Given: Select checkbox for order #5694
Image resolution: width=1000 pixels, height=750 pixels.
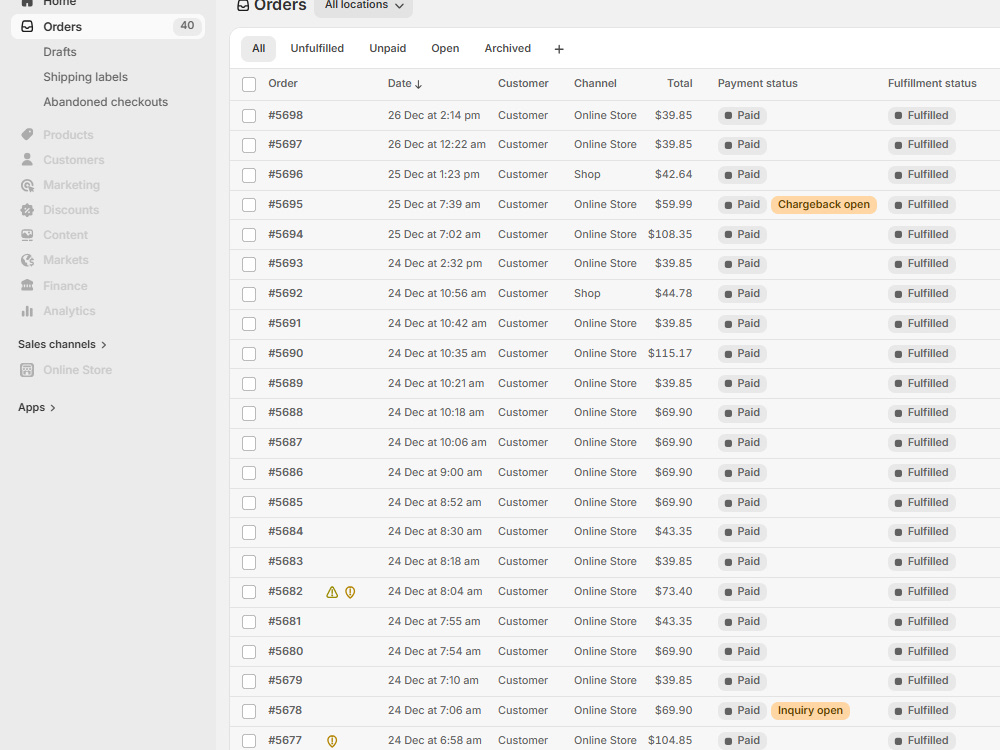Looking at the screenshot, I should (x=249, y=235).
